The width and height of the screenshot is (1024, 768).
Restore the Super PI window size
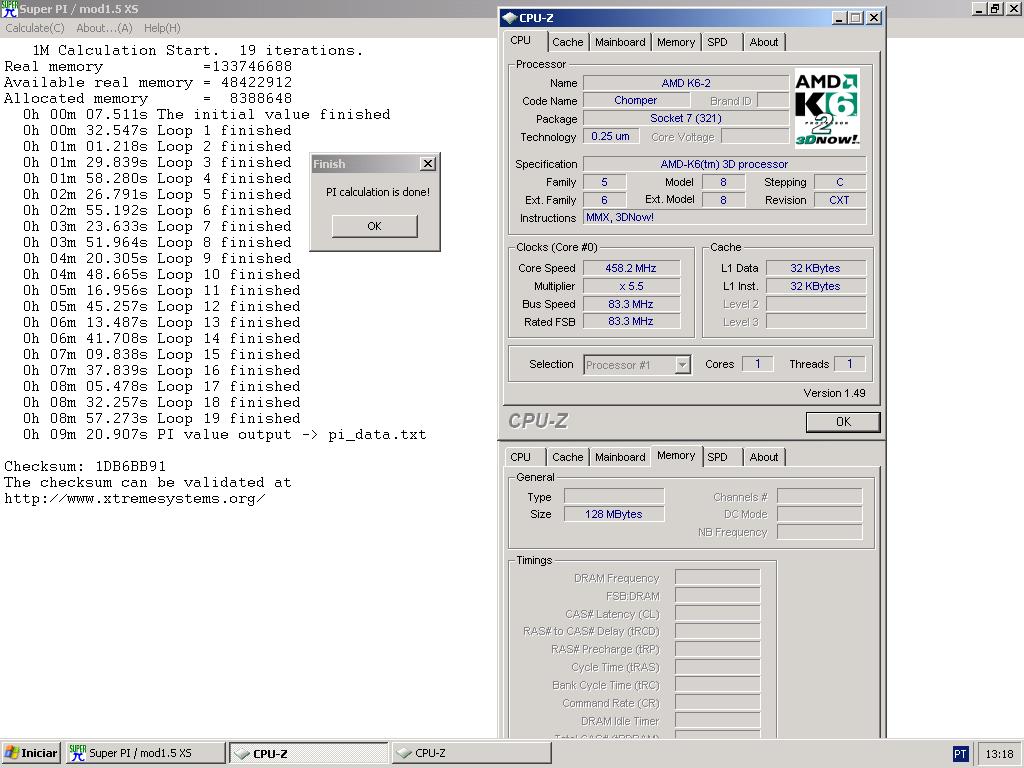[x=995, y=8]
